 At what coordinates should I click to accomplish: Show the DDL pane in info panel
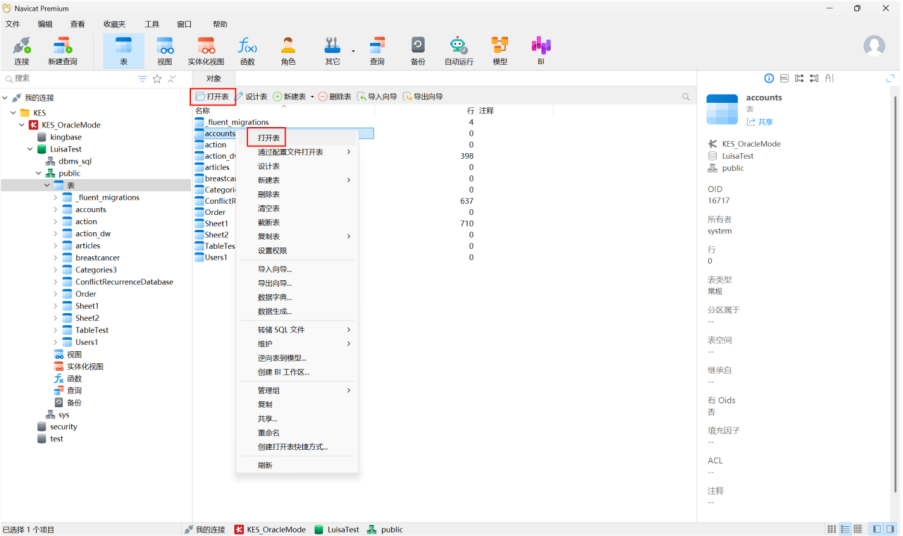click(x=785, y=78)
